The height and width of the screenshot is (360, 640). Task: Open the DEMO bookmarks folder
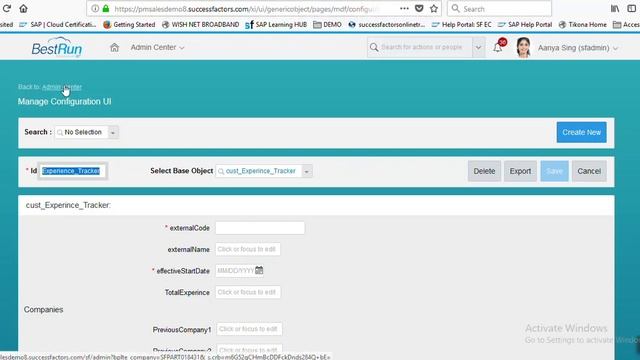(x=327, y=24)
